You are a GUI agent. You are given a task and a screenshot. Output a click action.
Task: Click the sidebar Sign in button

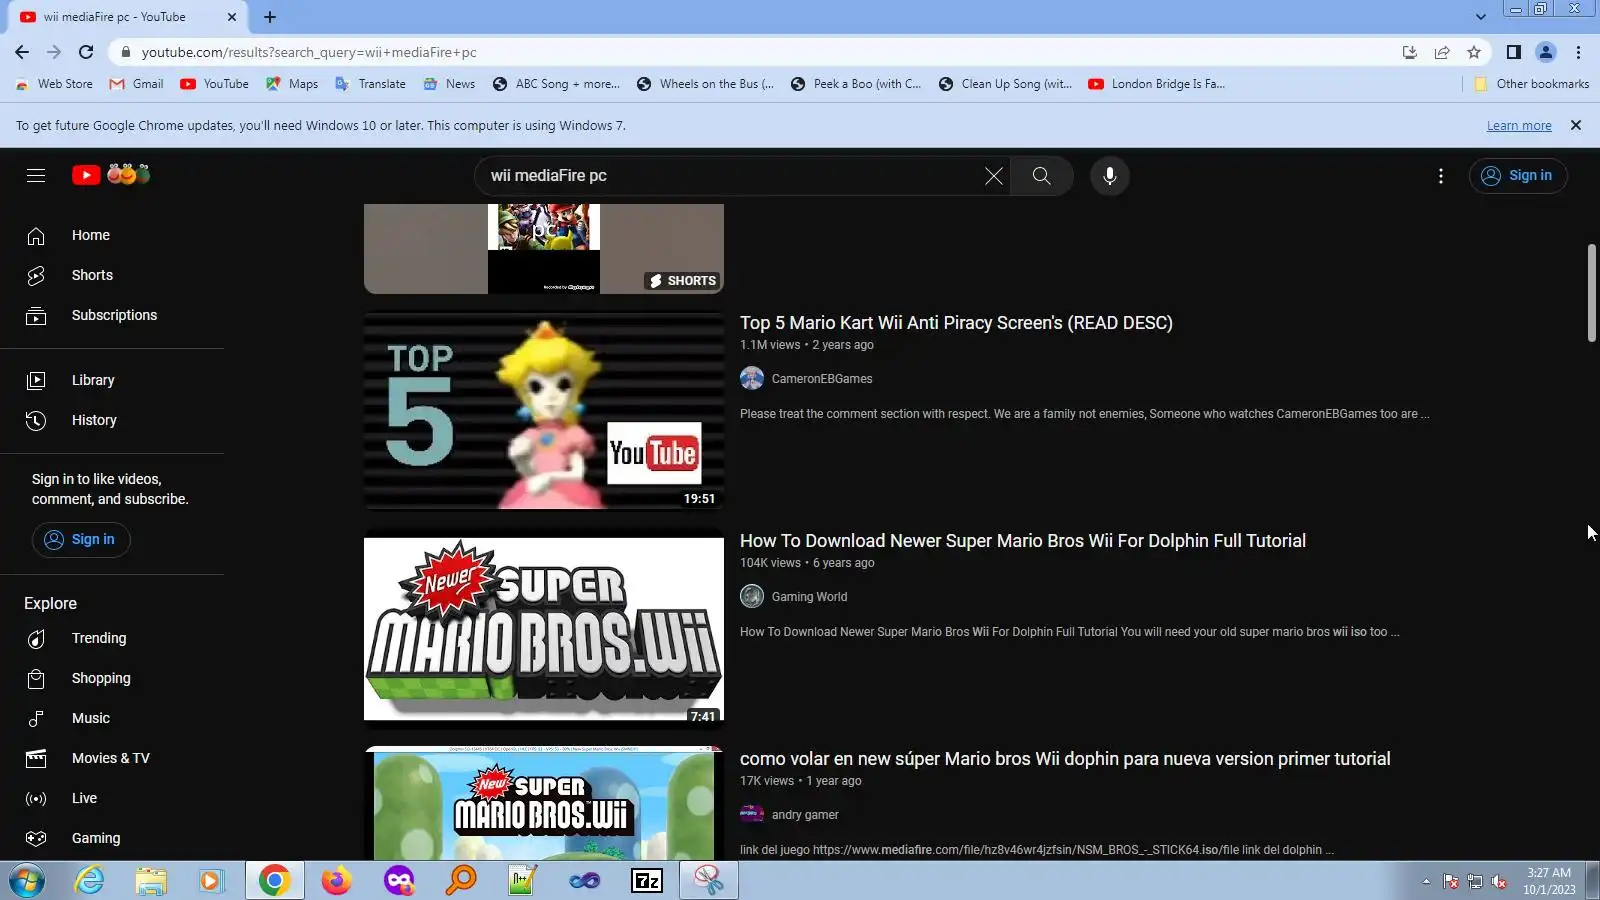coord(81,539)
